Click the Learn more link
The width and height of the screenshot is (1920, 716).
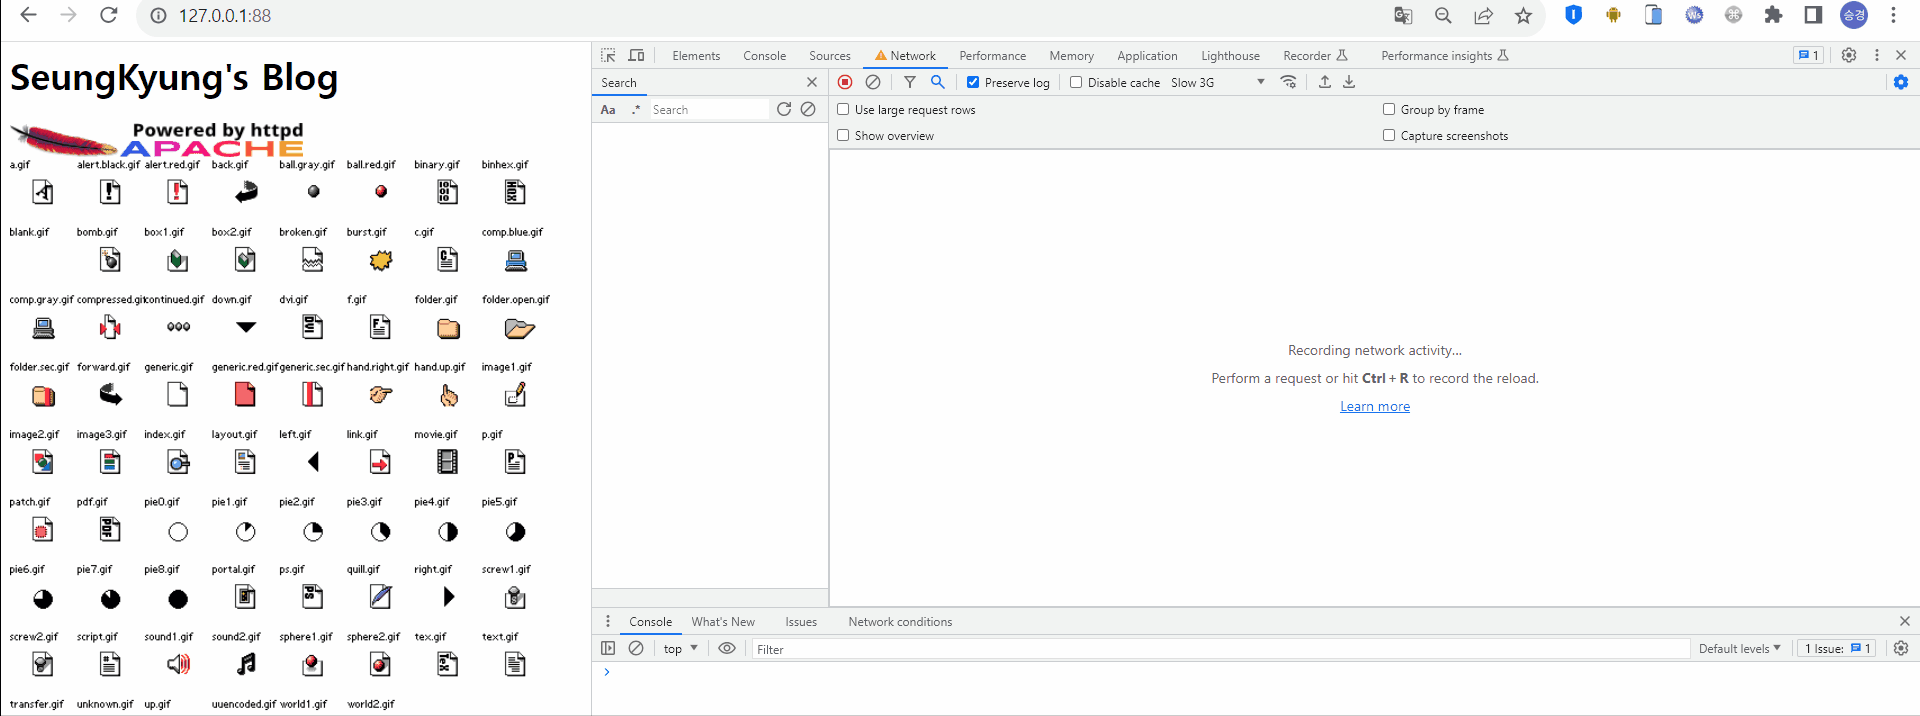point(1375,406)
